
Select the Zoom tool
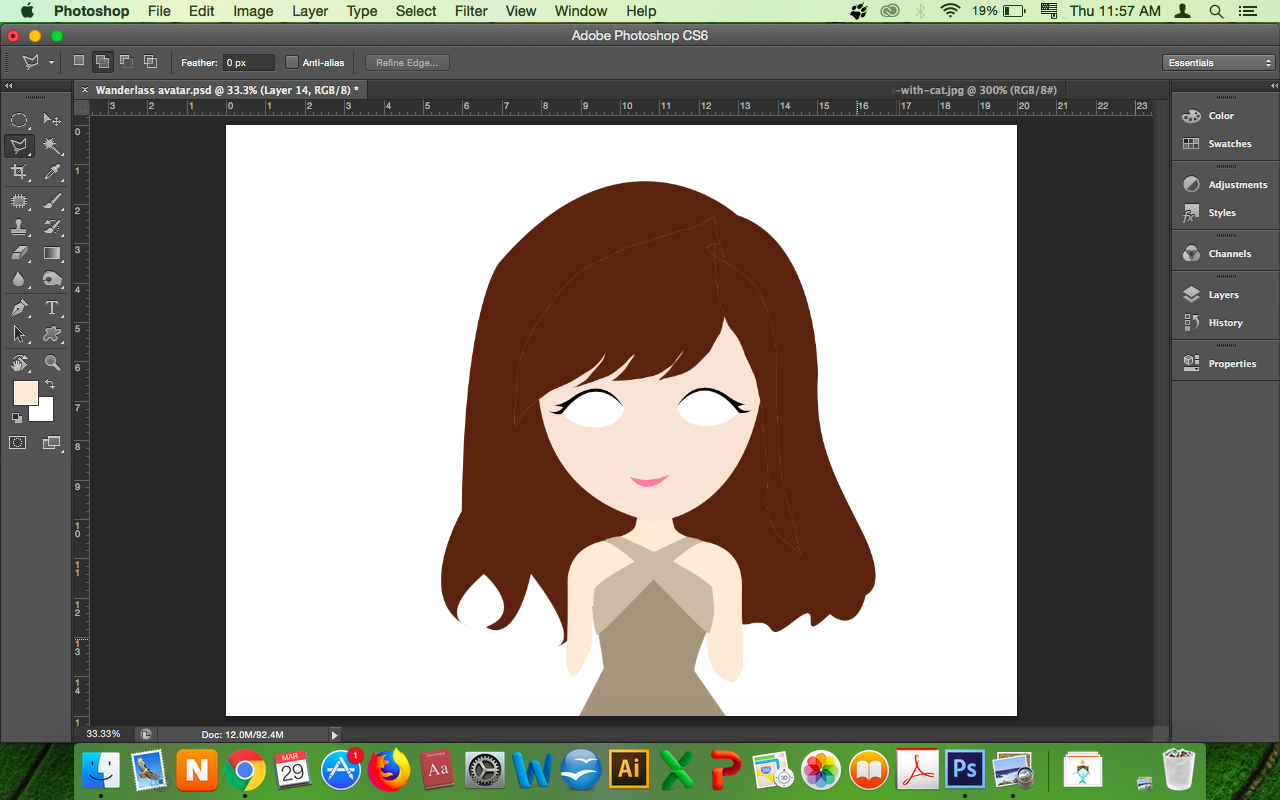[x=53, y=363]
